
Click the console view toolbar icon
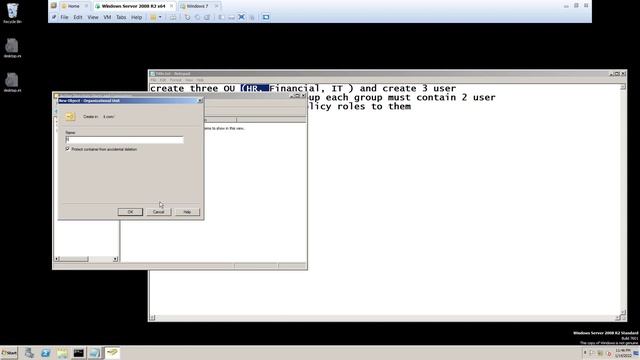[266, 17]
